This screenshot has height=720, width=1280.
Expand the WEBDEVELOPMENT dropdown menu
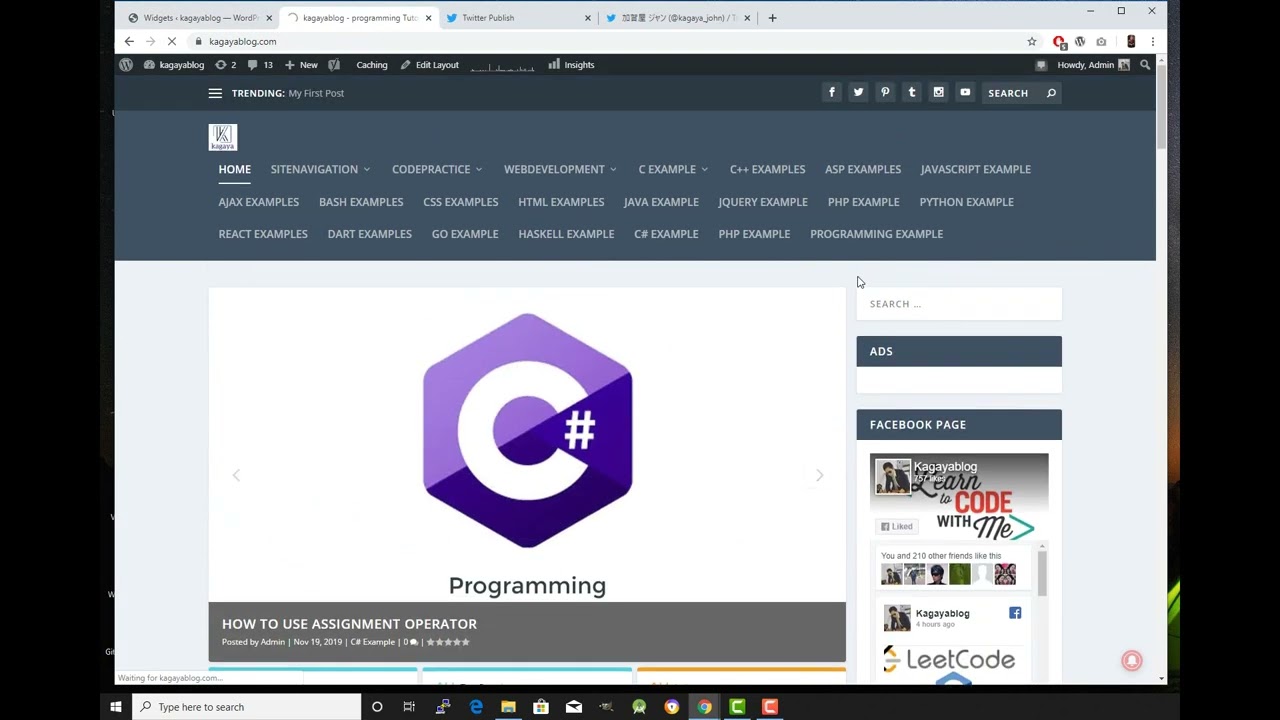coord(560,169)
